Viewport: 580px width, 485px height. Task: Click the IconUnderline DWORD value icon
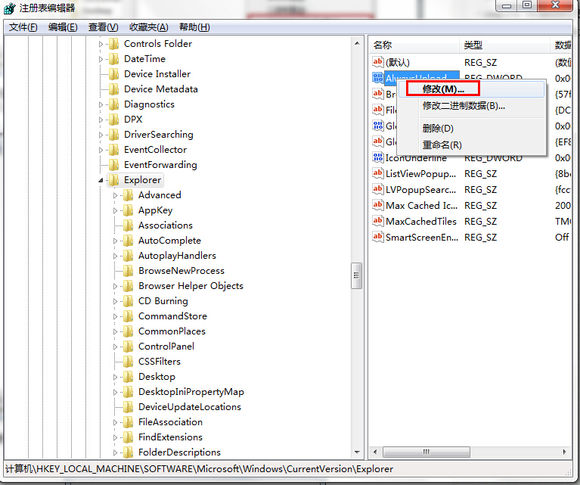click(x=378, y=158)
